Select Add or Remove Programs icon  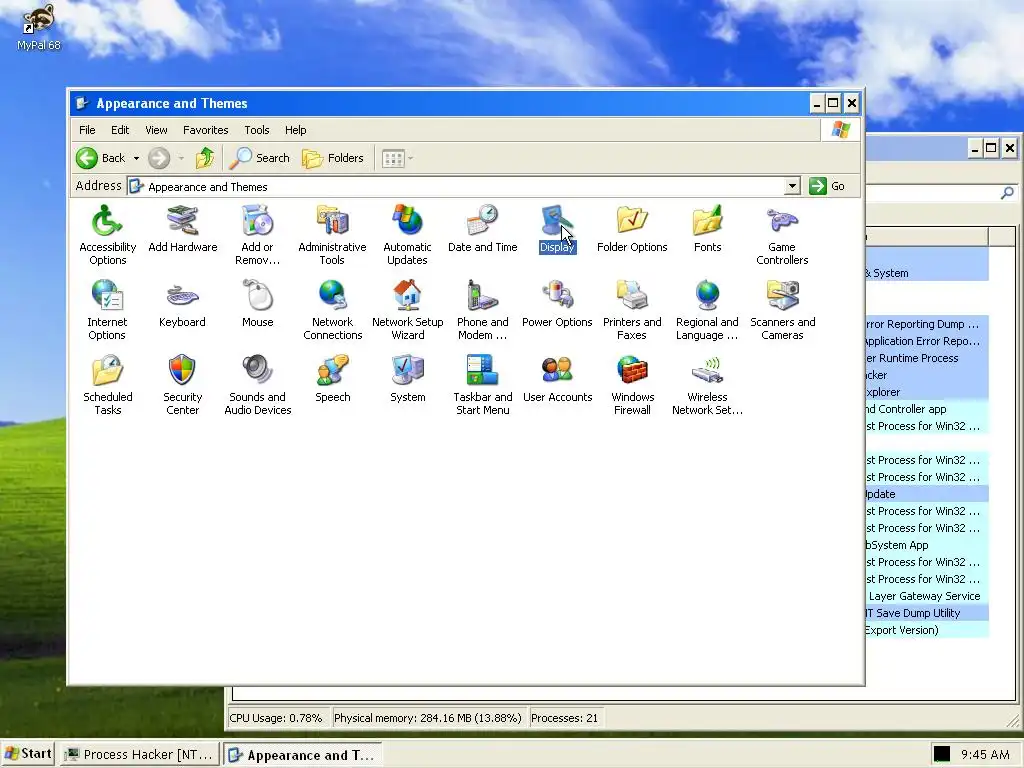pyautogui.click(x=257, y=235)
